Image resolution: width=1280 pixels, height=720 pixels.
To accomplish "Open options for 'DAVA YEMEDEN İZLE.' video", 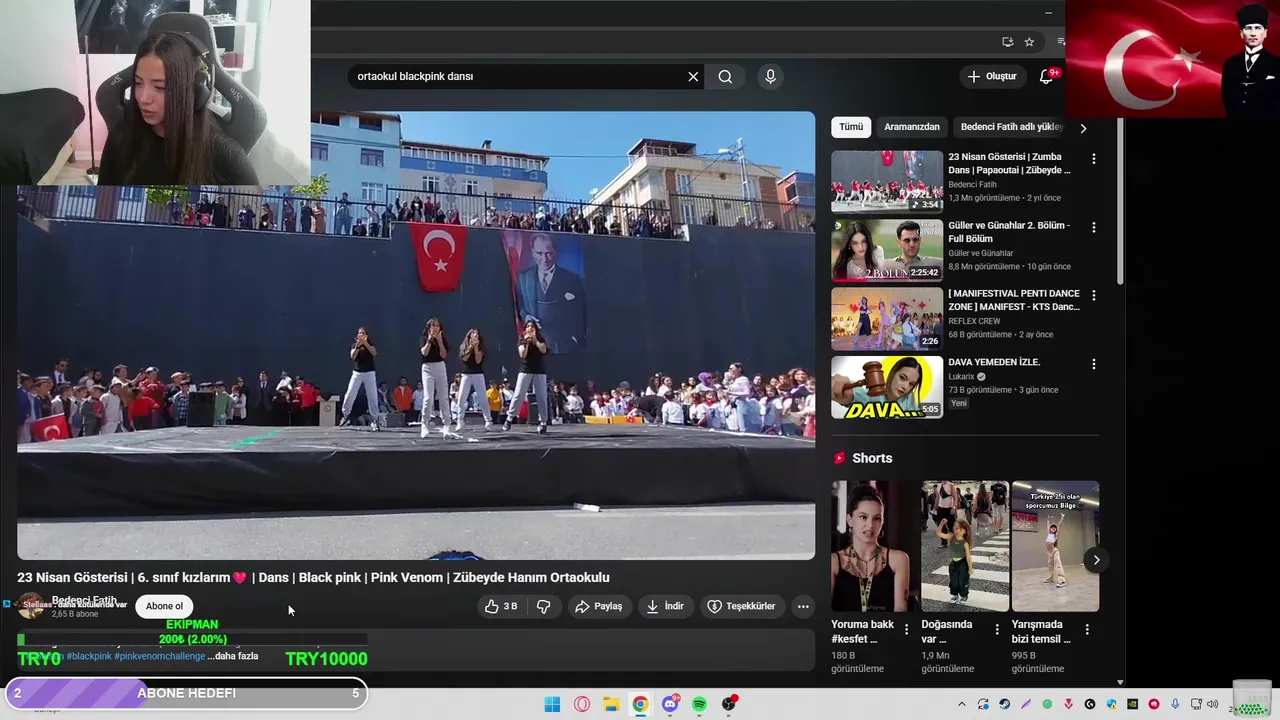I will click(x=1093, y=364).
